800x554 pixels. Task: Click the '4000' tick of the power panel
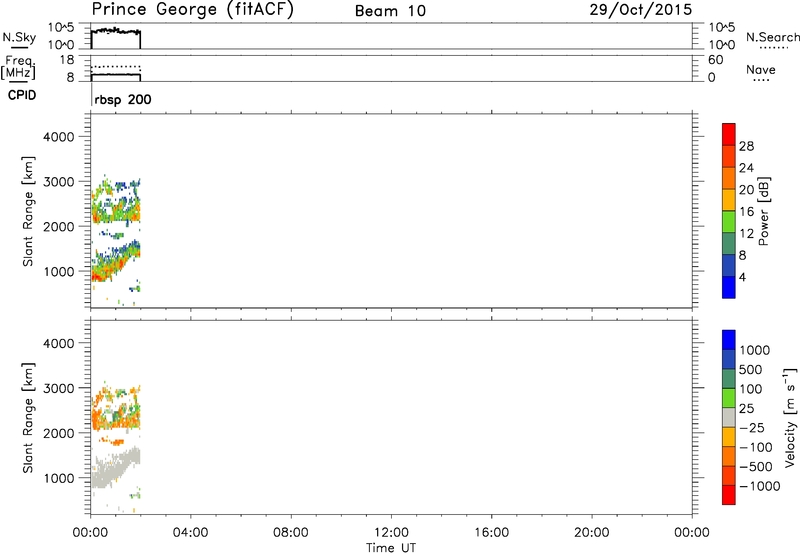(x=59, y=137)
